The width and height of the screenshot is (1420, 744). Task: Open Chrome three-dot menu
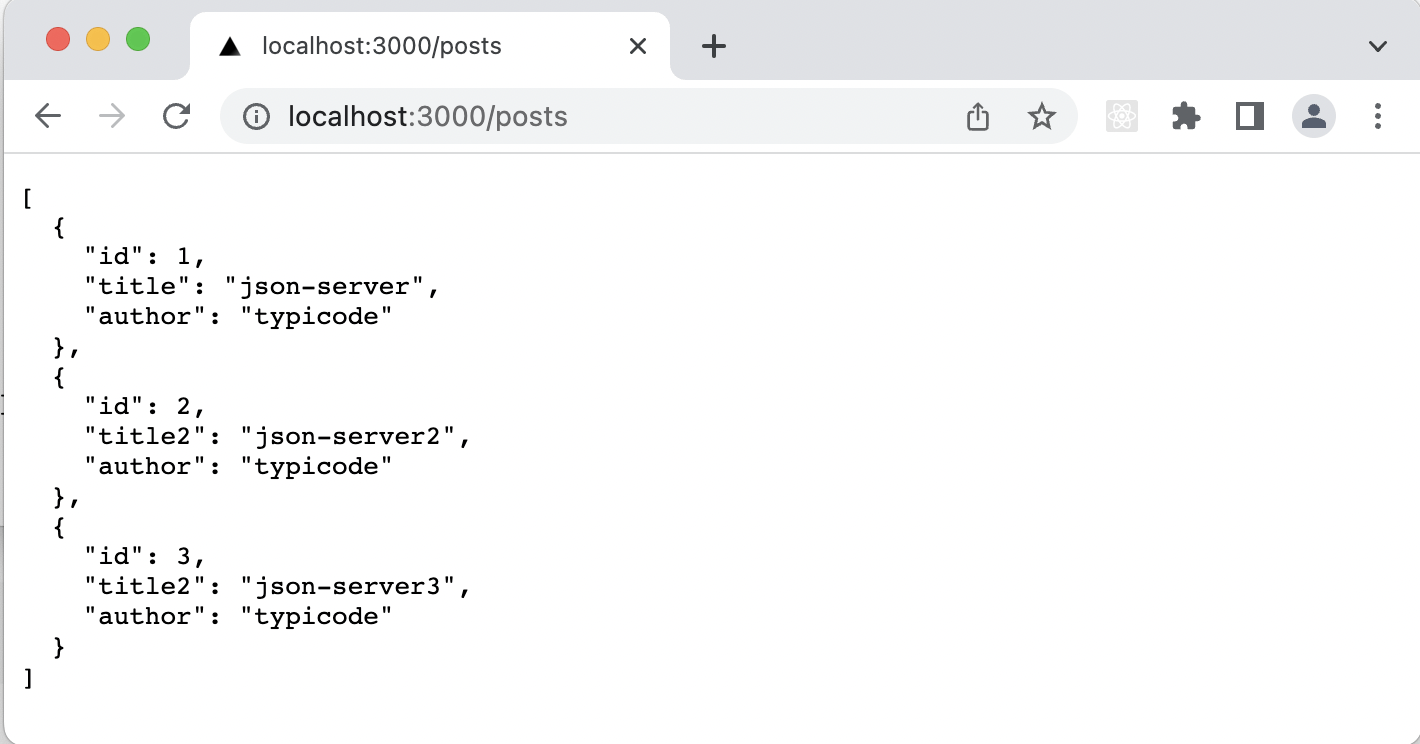[1378, 117]
